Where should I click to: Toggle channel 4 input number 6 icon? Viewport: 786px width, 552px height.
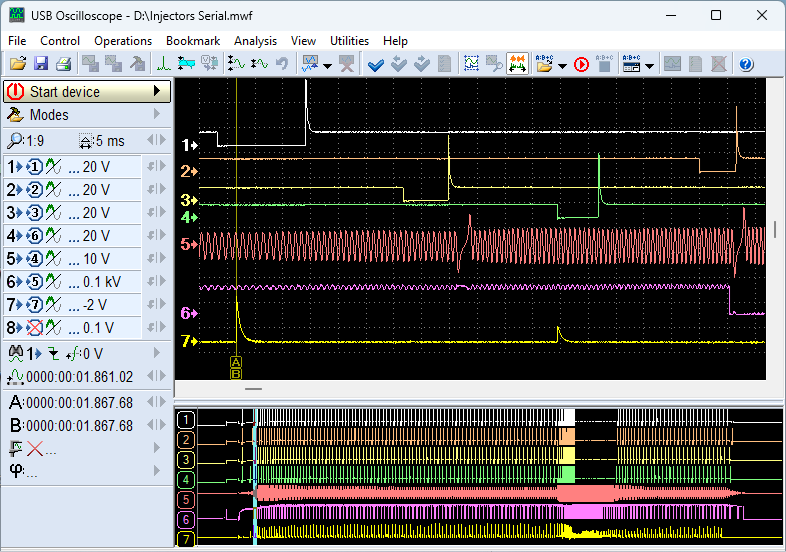coord(34,236)
